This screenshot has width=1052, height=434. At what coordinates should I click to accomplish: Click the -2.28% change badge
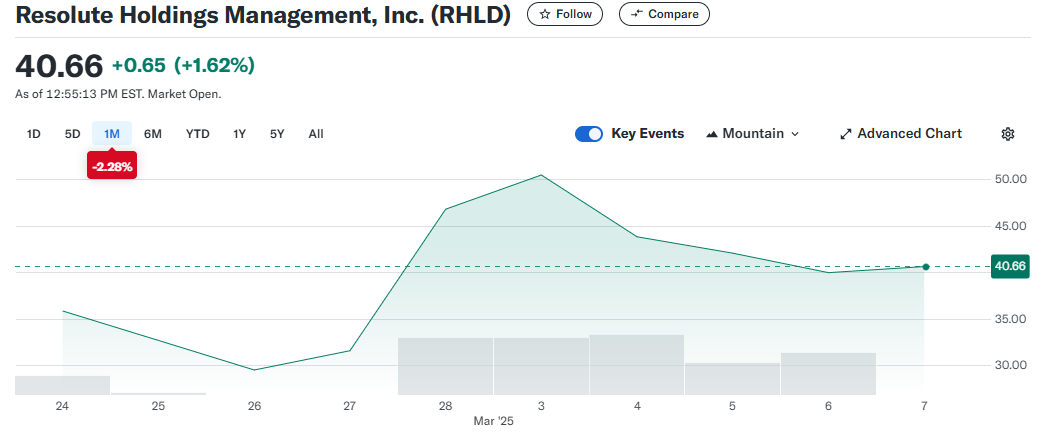pos(111,166)
